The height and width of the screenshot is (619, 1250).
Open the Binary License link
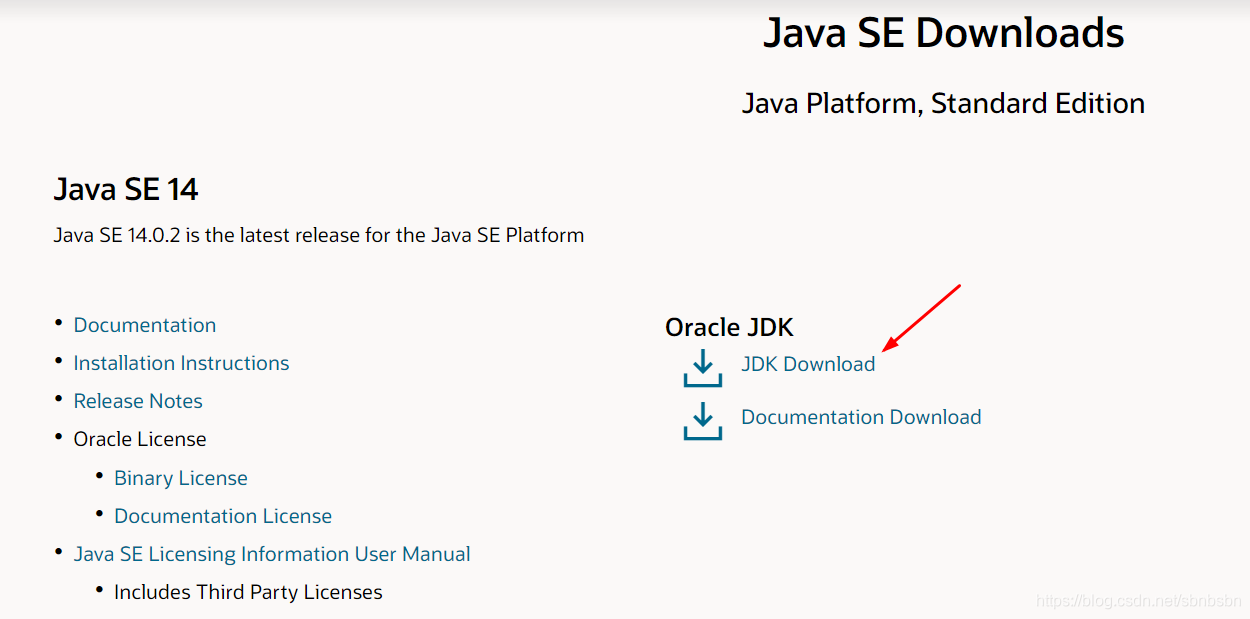[x=180, y=477]
